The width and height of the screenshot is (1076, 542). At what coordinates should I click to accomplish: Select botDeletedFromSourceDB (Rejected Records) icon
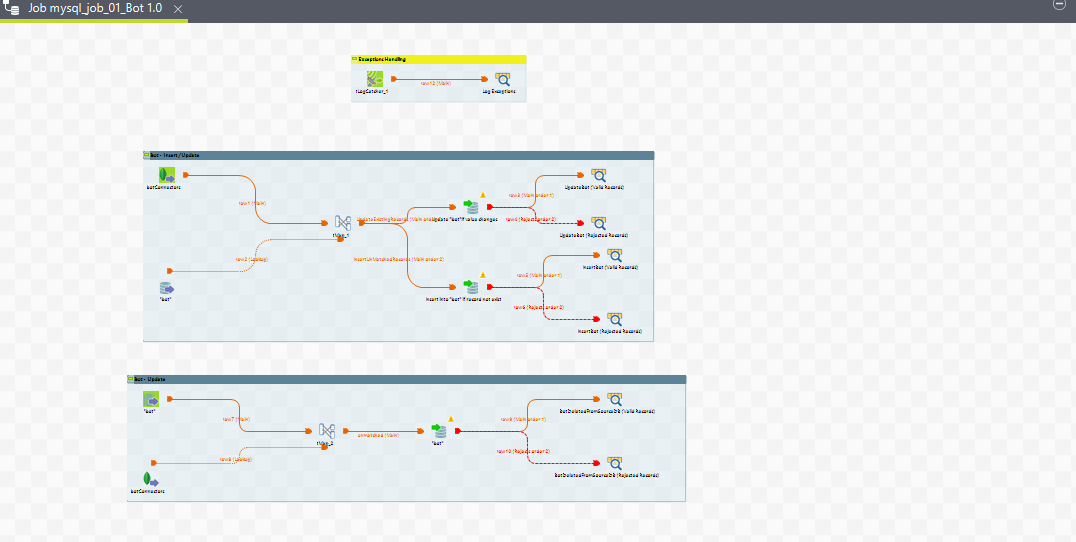point(613,463)
